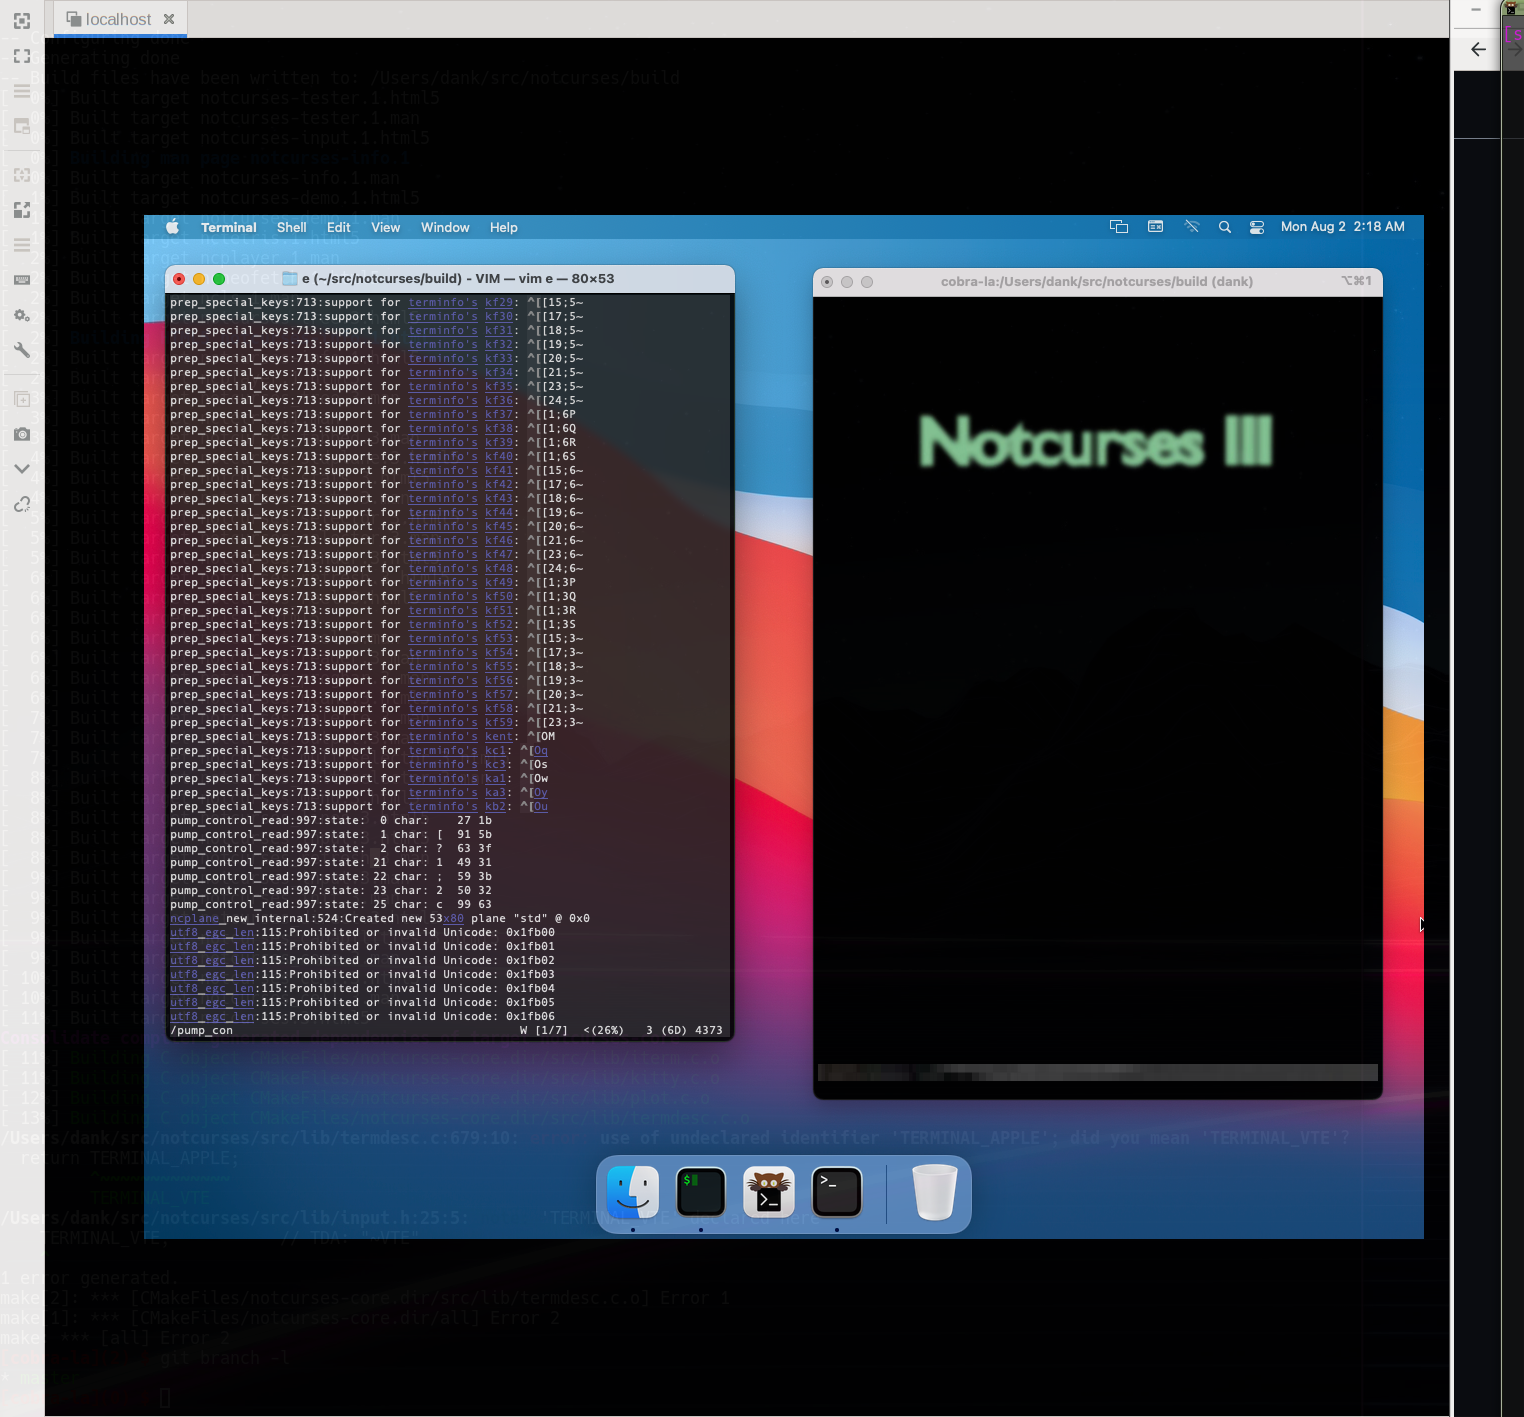Open the kitty terminal from the Dock

[769, 1192]
